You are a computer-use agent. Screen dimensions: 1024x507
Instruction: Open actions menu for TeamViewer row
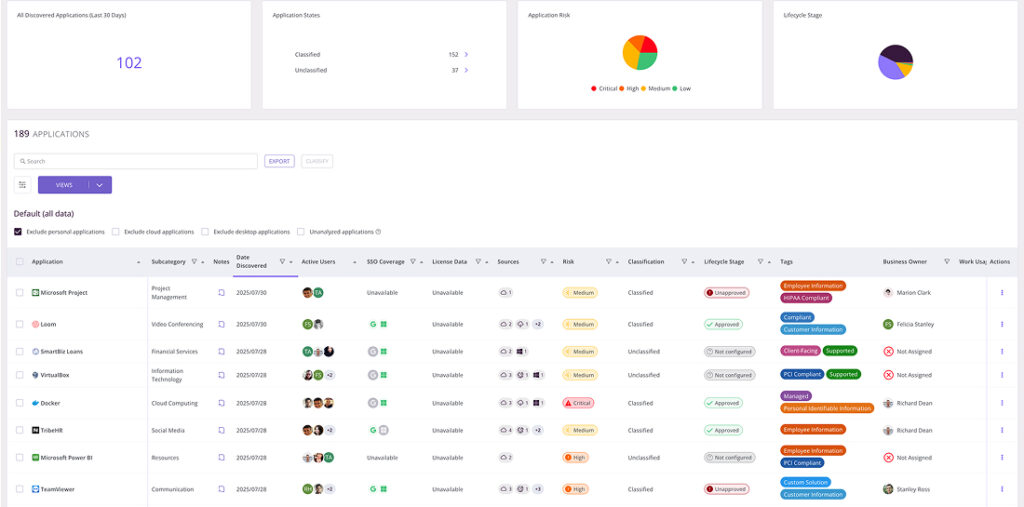click(x=1002, y=489)
